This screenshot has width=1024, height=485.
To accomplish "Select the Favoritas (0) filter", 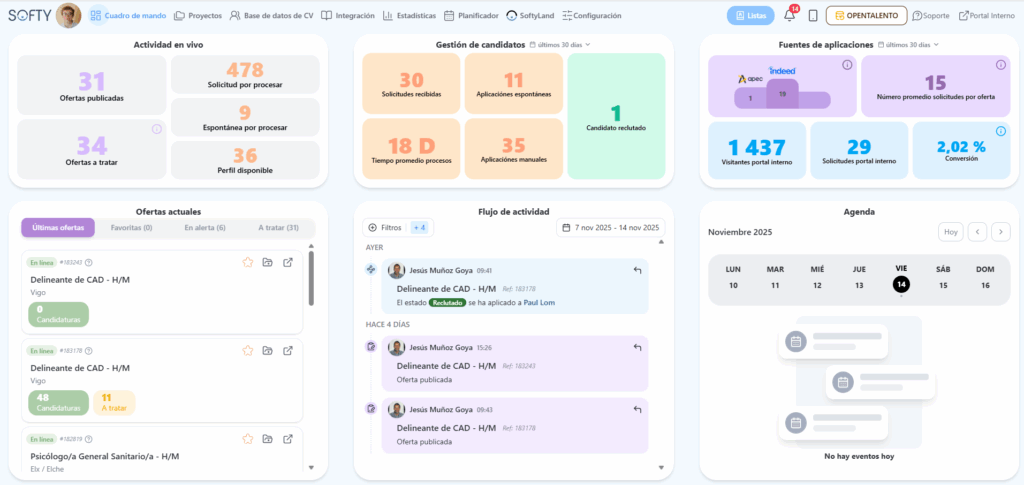I will coord(131,228).
